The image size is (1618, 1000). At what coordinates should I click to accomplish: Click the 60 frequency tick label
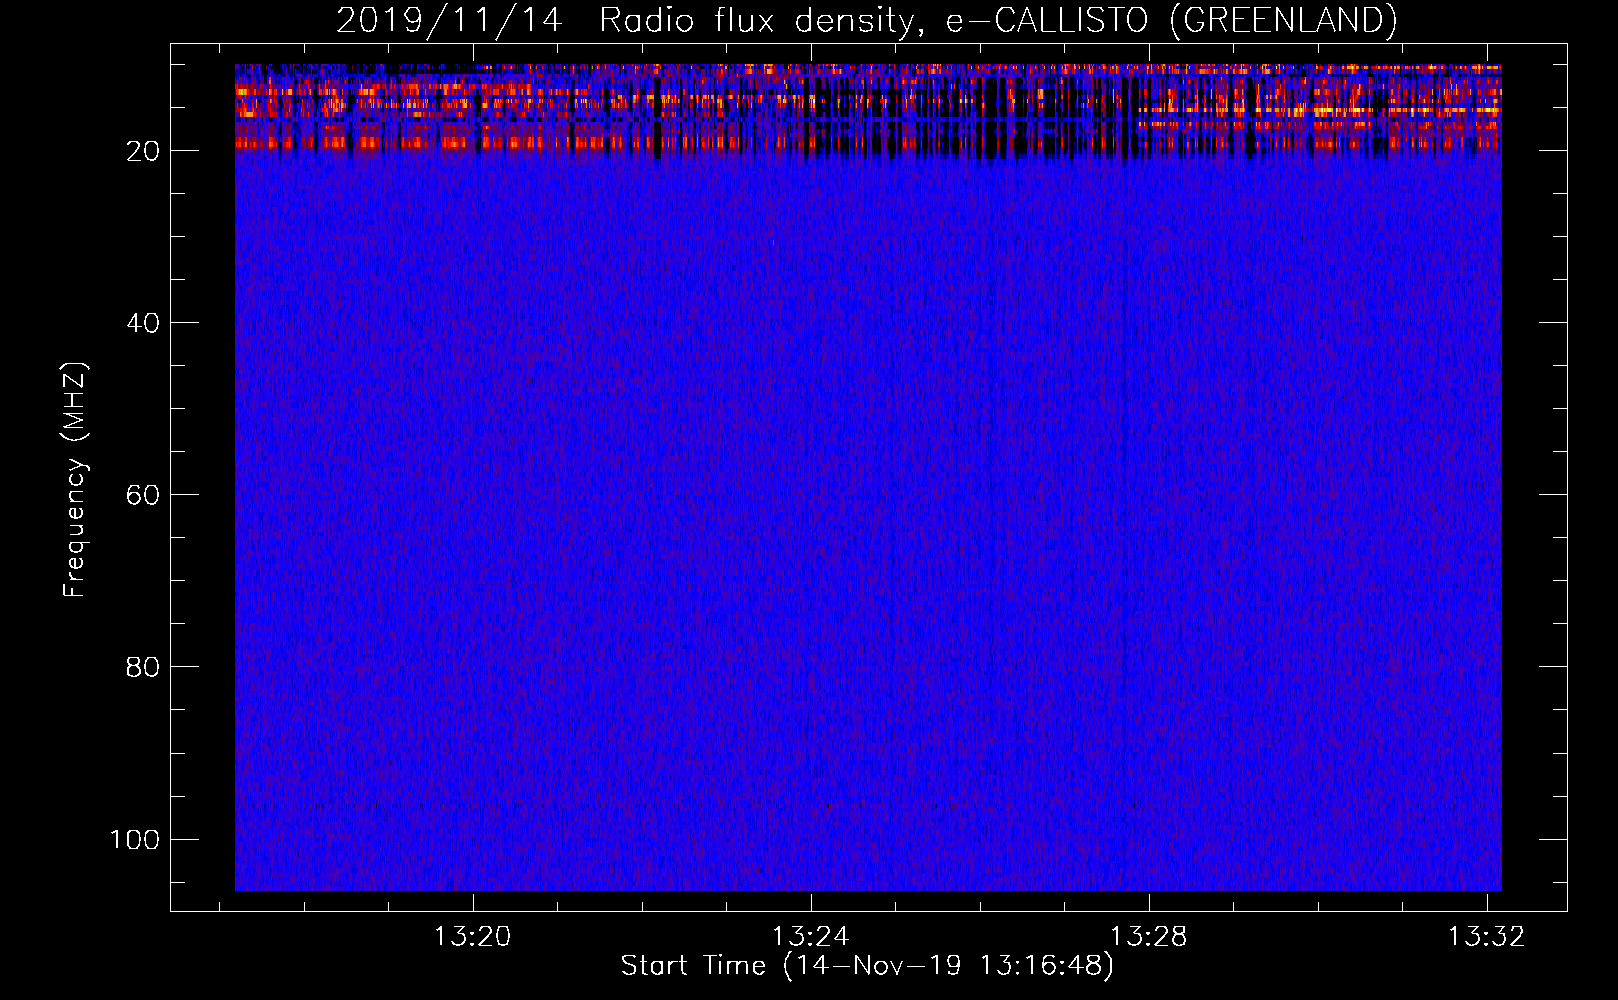[143, 495]
